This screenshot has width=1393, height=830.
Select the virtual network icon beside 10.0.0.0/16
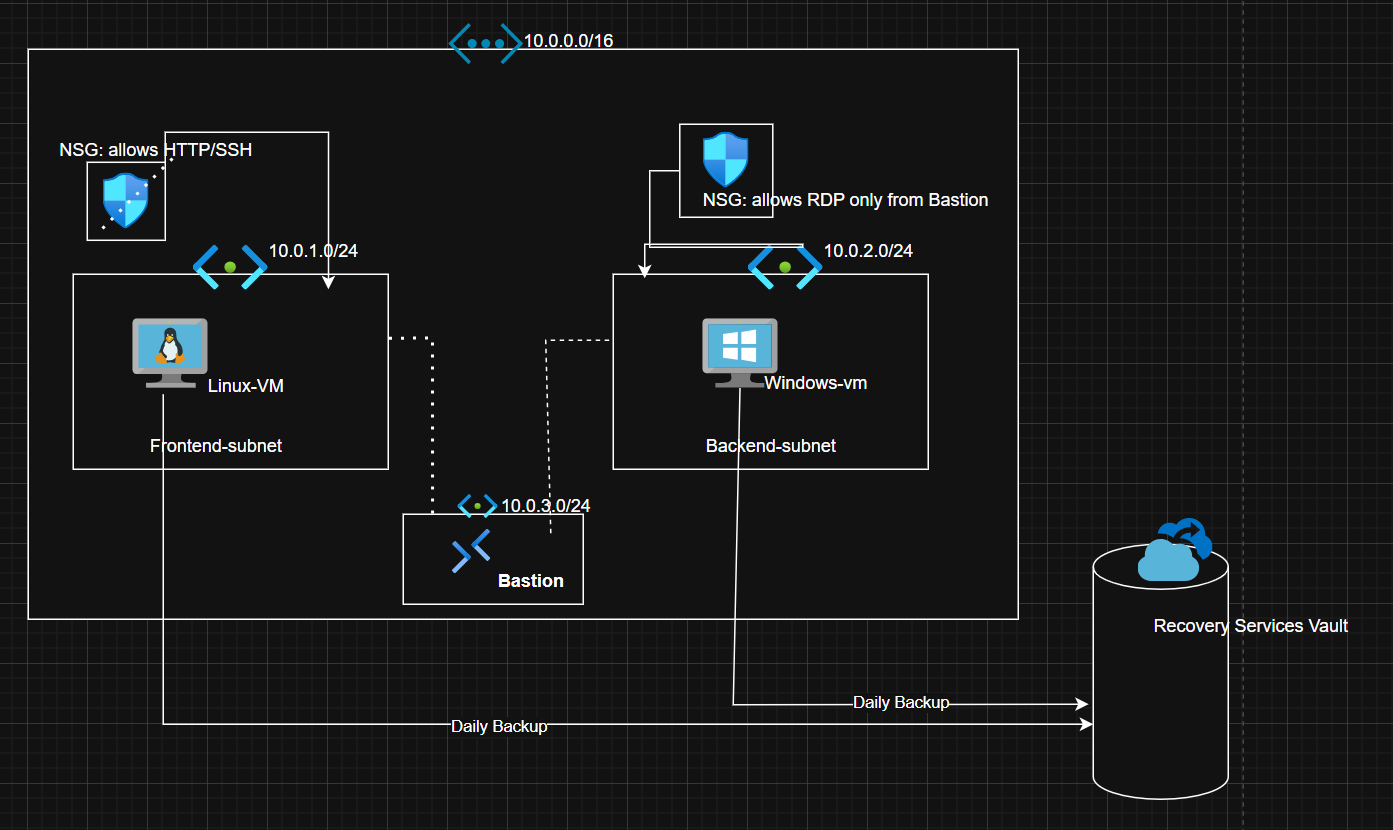pos(485,44)
